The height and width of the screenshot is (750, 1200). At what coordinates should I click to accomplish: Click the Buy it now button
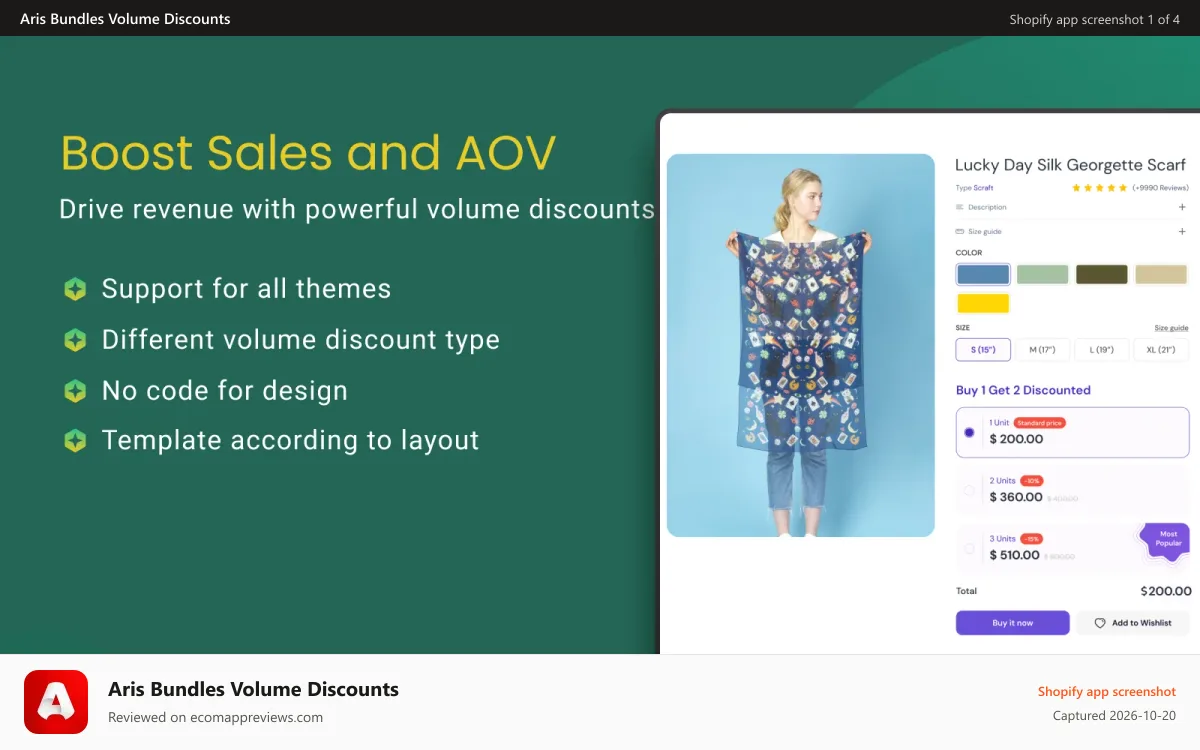pyautogui.click(x=1013, y=623)
